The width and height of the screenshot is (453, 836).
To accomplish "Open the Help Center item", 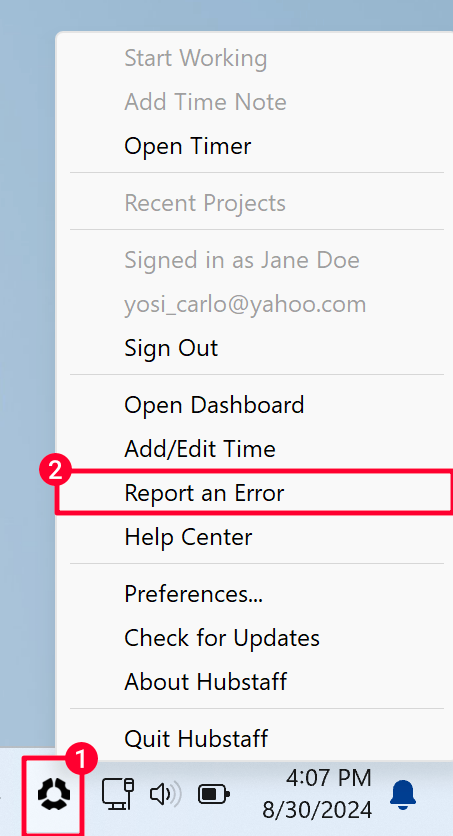I will 188,537.
